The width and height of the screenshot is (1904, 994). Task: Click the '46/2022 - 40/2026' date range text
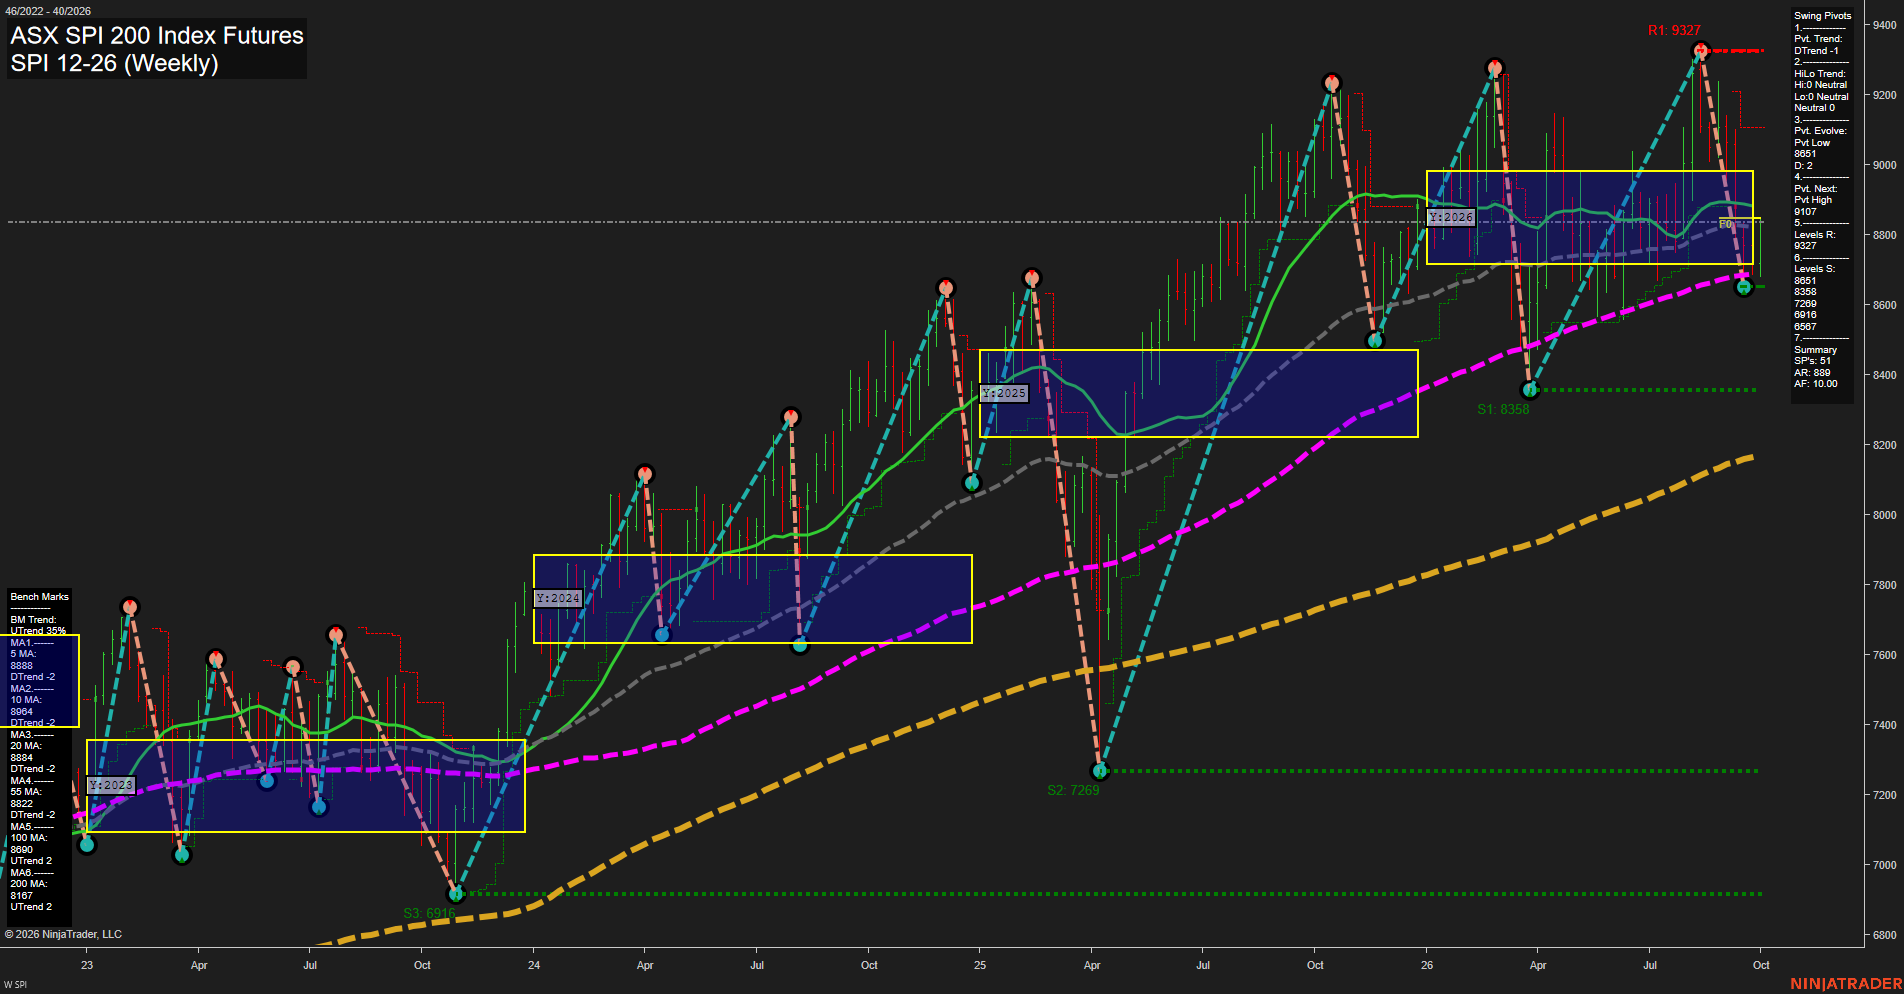tap(48, 11)
